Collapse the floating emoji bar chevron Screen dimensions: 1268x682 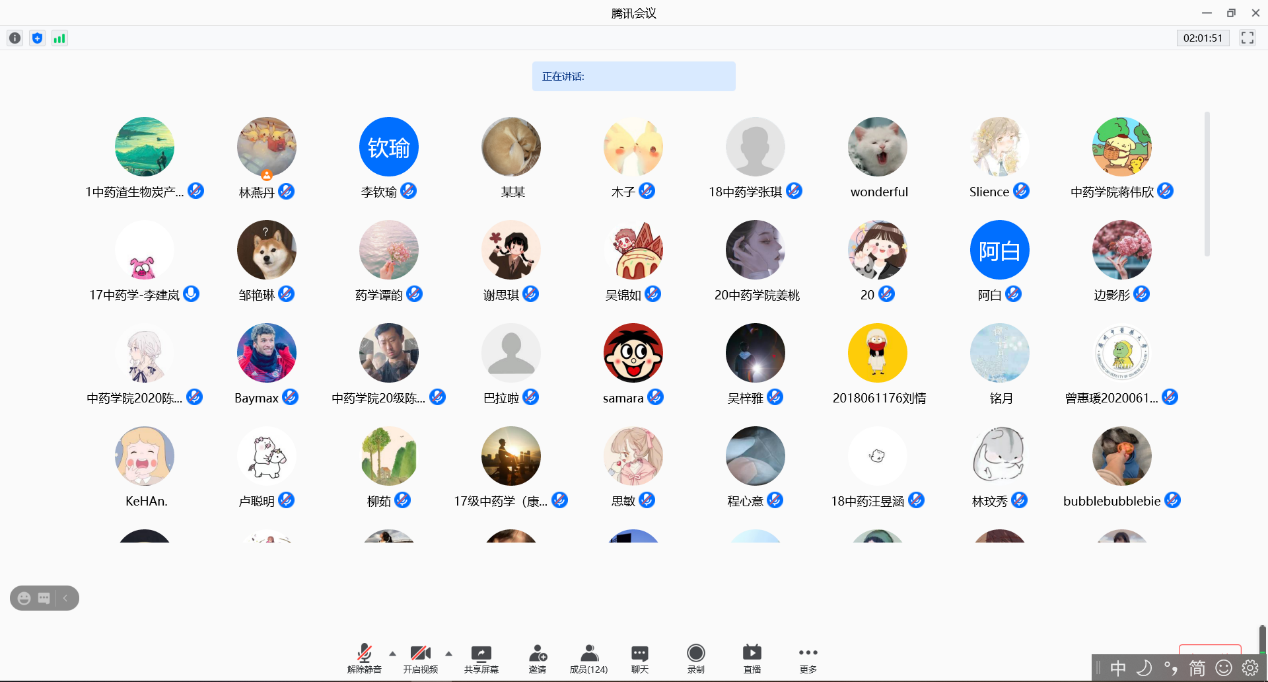[x=65, y=598]
